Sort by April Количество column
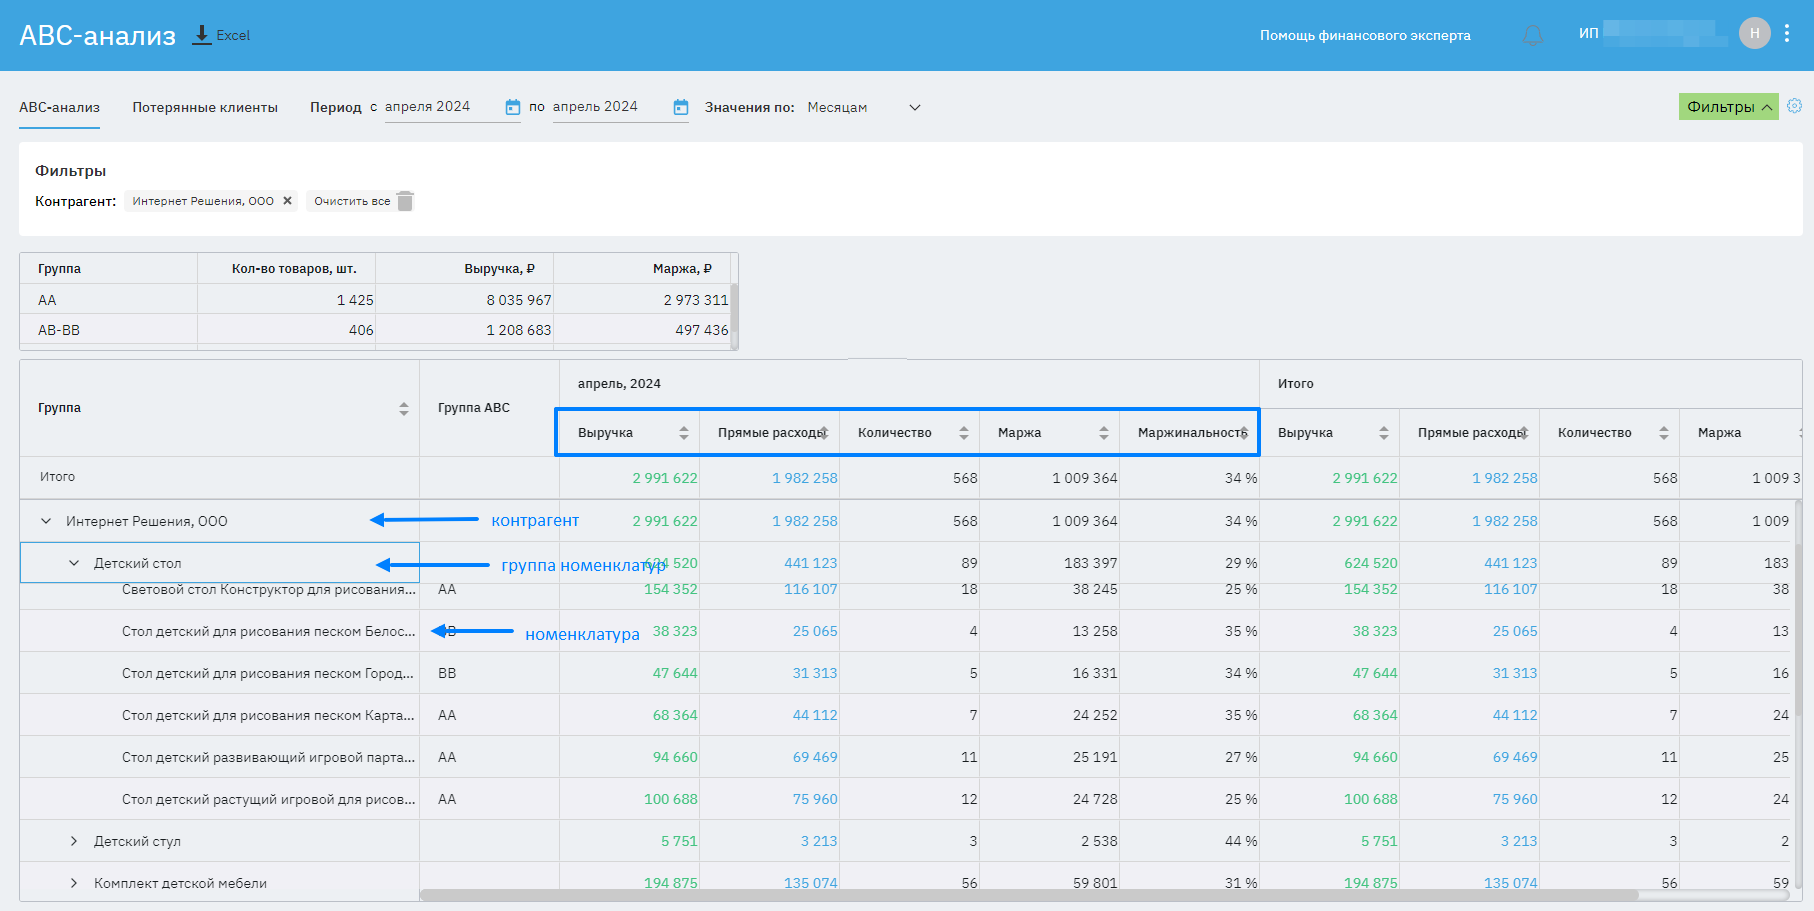The image size is (1814, 911). 963,433
